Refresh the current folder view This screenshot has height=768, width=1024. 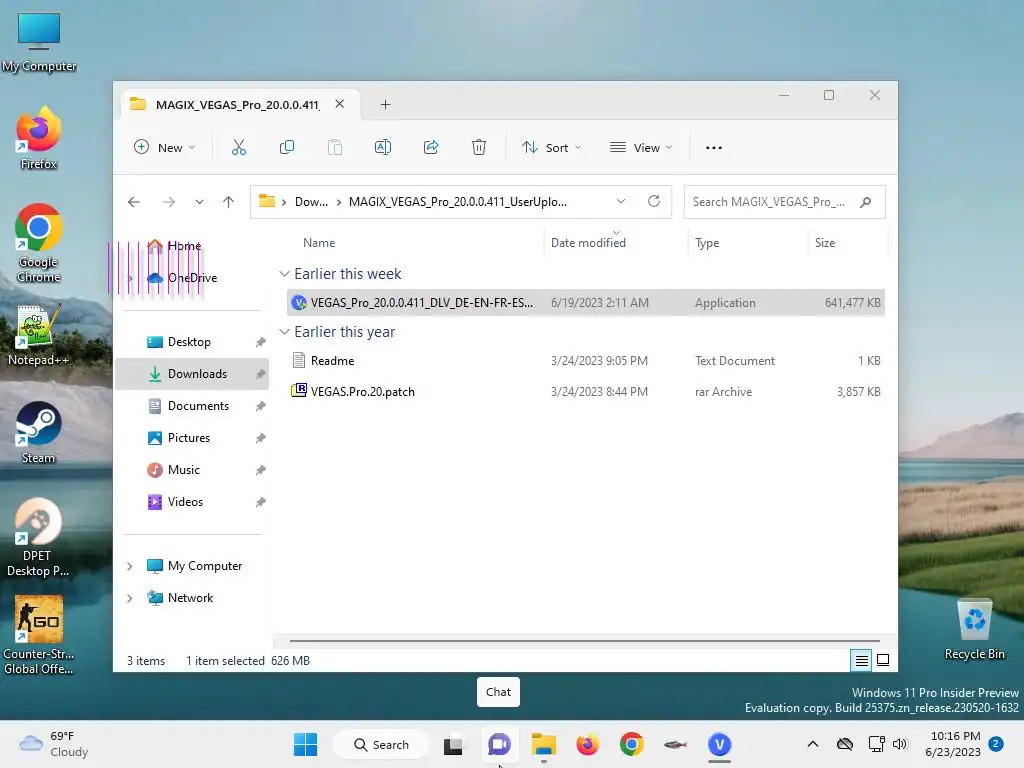click(654, 201)
